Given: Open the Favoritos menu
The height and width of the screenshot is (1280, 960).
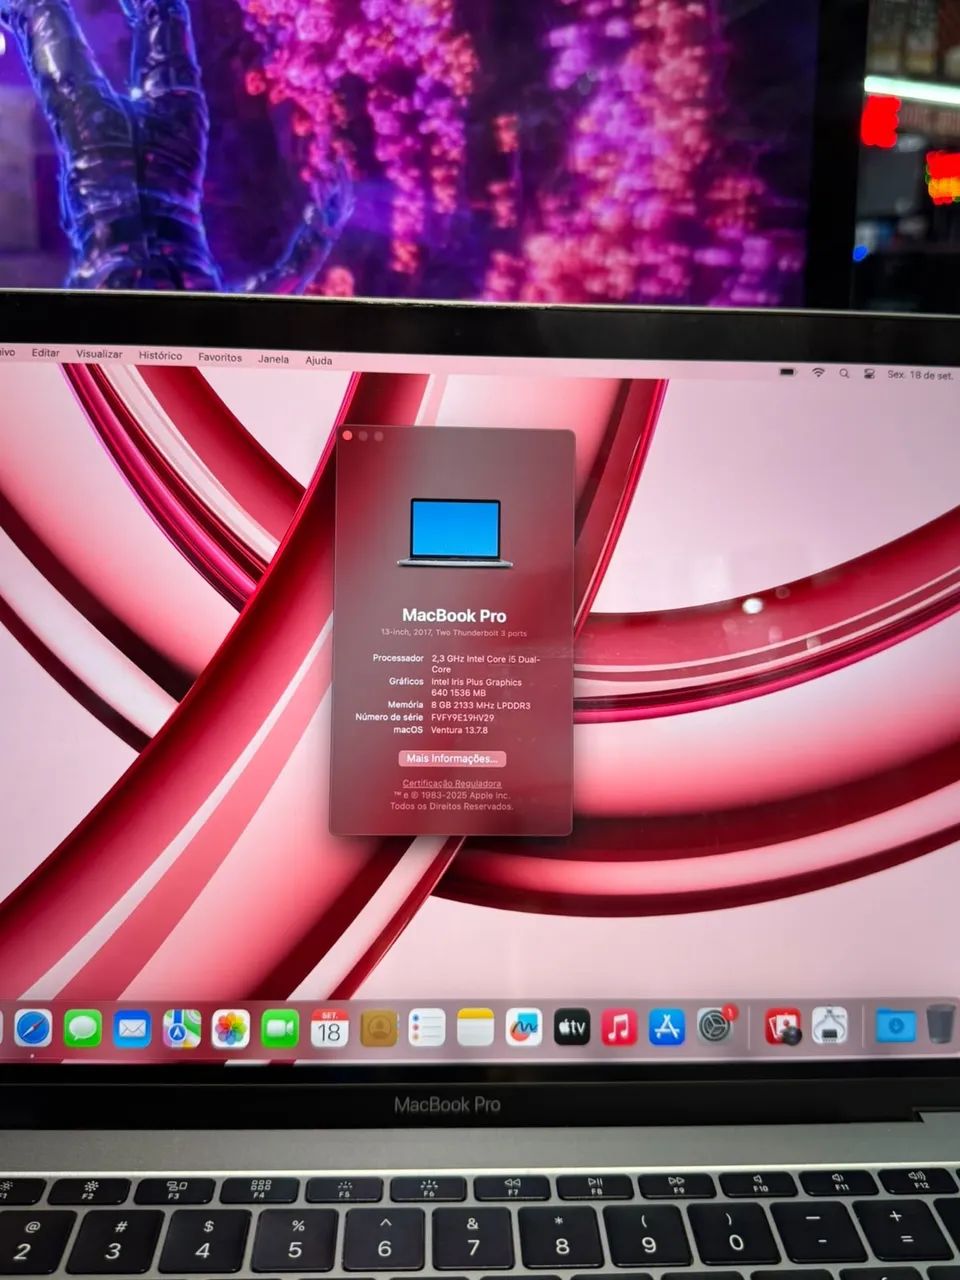Looking at the screenshot, I should click(x=220, y=357).
